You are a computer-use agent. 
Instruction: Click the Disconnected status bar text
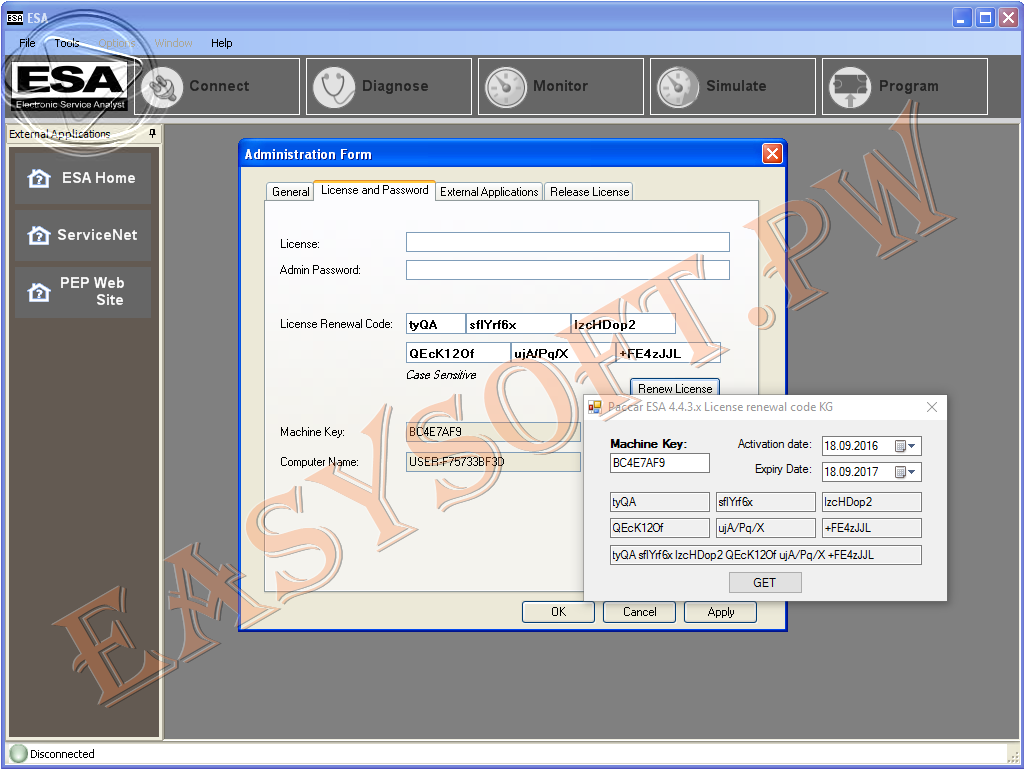[x=62, y=754]
